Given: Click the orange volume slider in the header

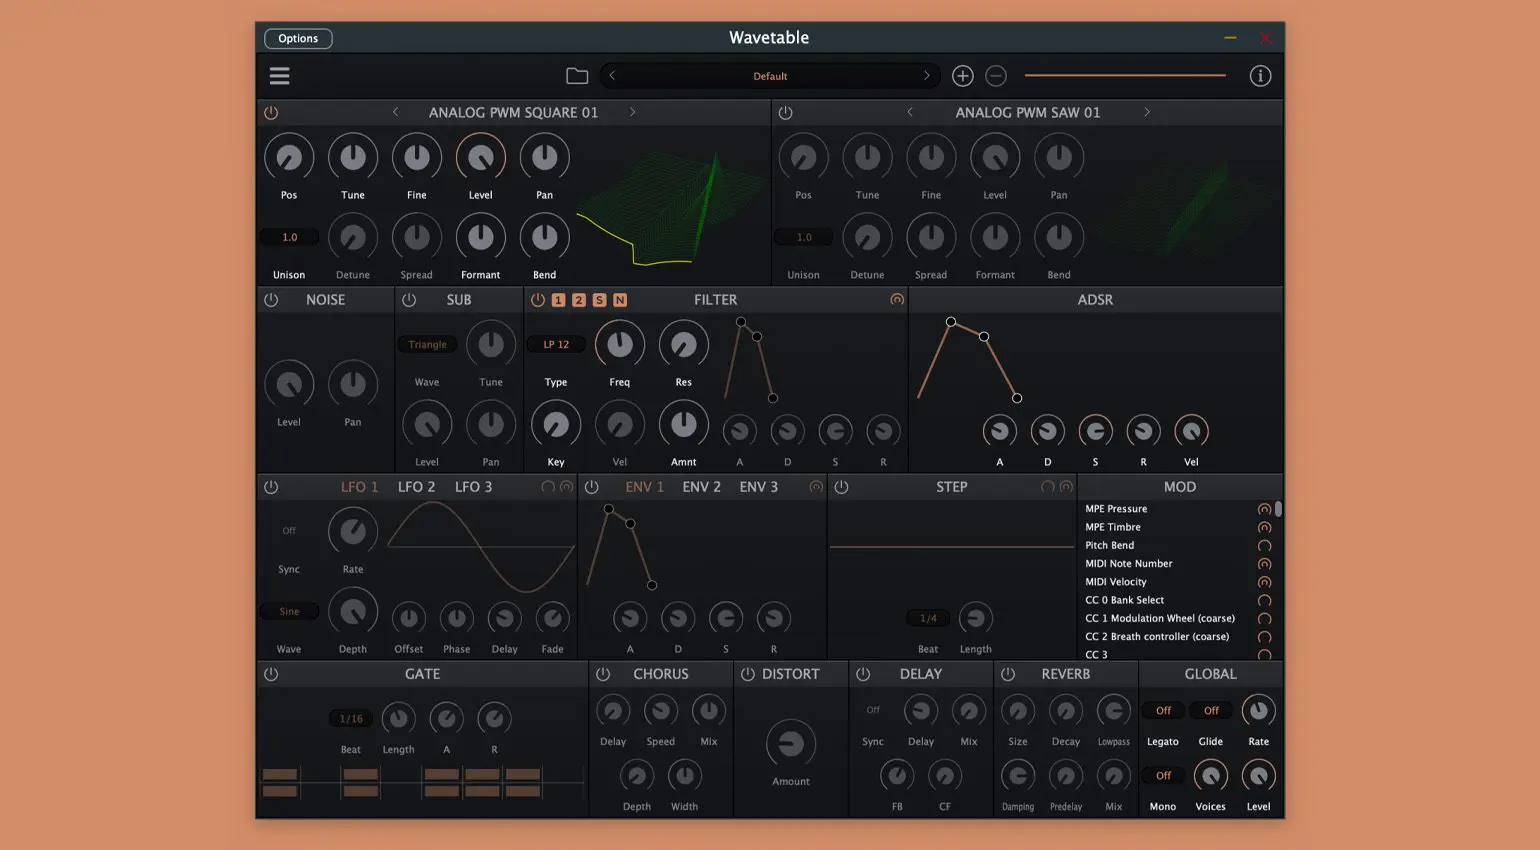Looking at the screenshot, I should click(1125, 76).
